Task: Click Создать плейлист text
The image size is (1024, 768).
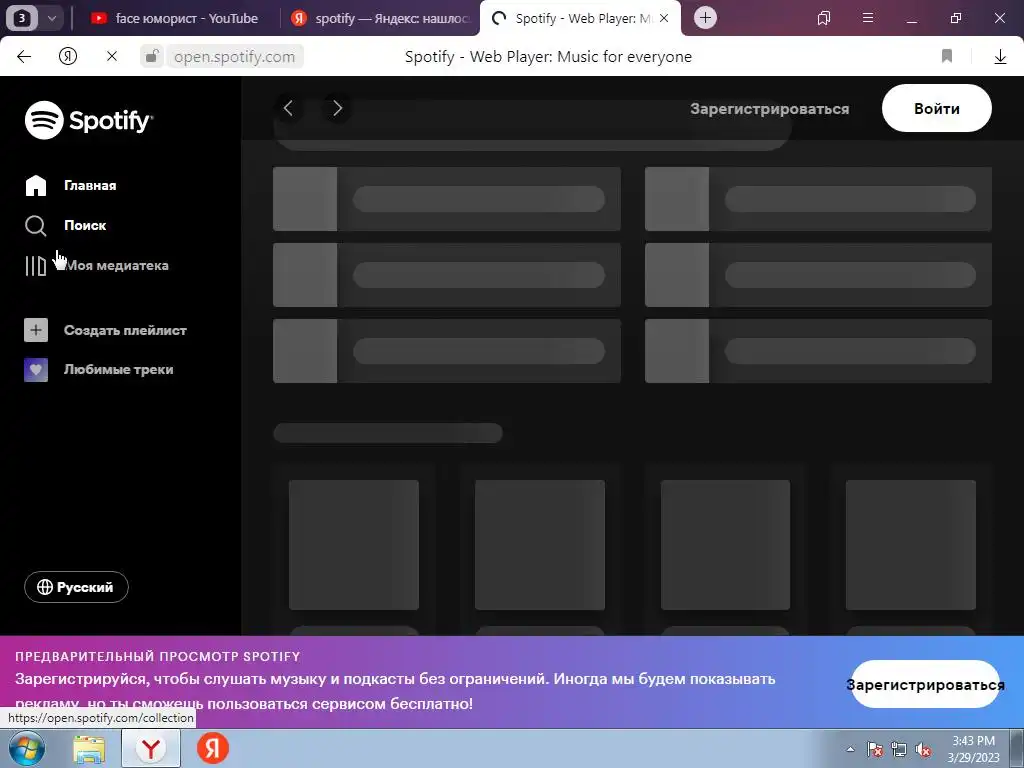Action: (x=125, y=330)
